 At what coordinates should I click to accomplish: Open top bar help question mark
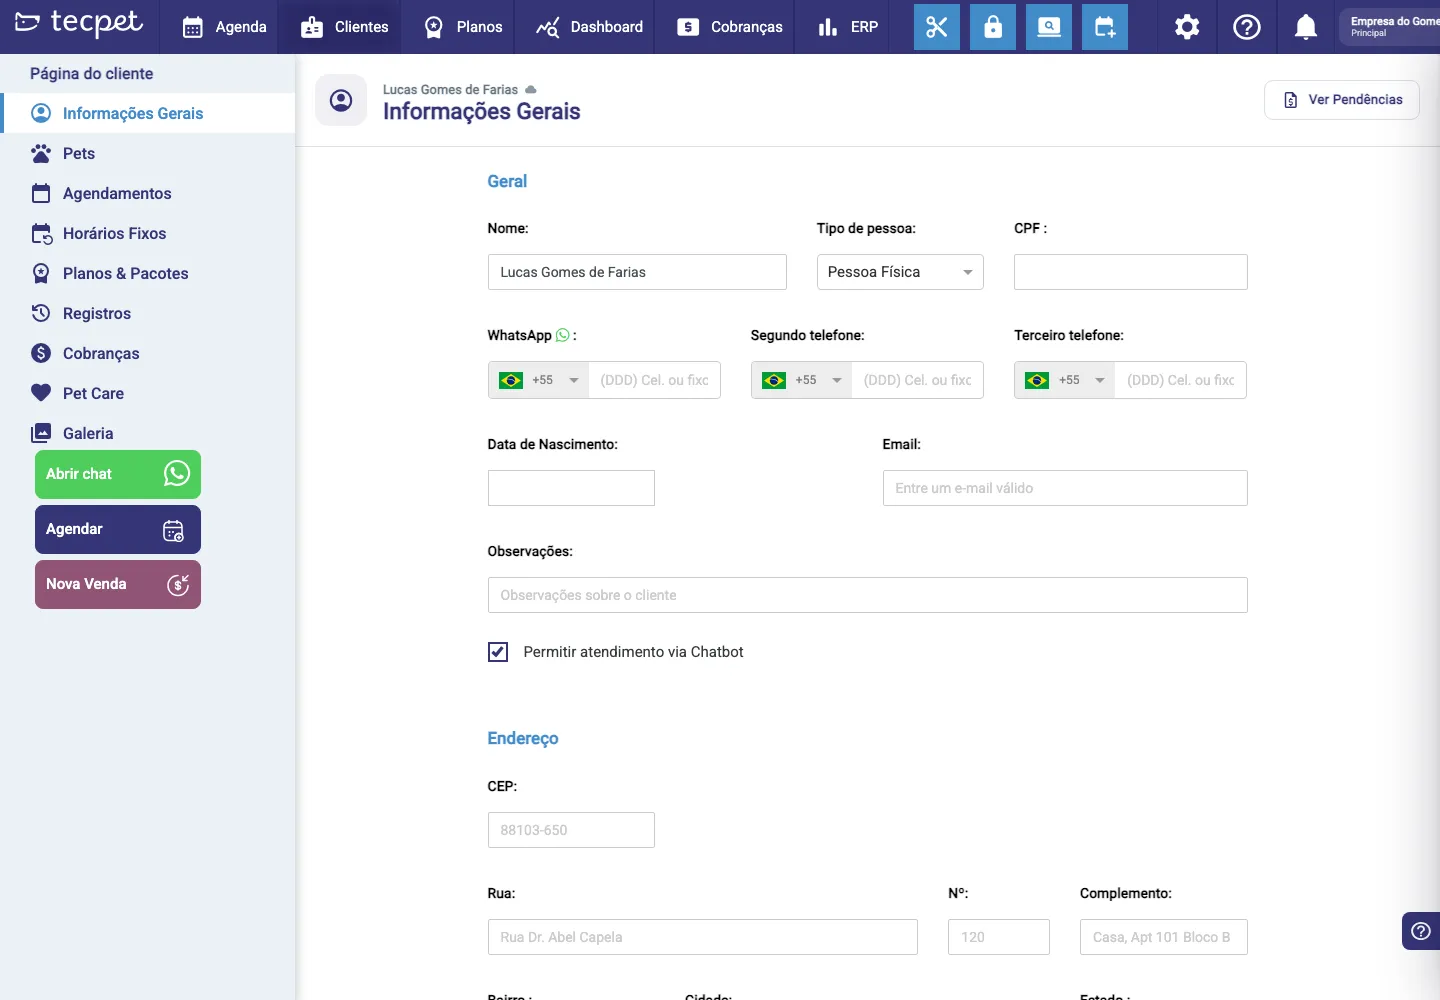point(1247,27)
